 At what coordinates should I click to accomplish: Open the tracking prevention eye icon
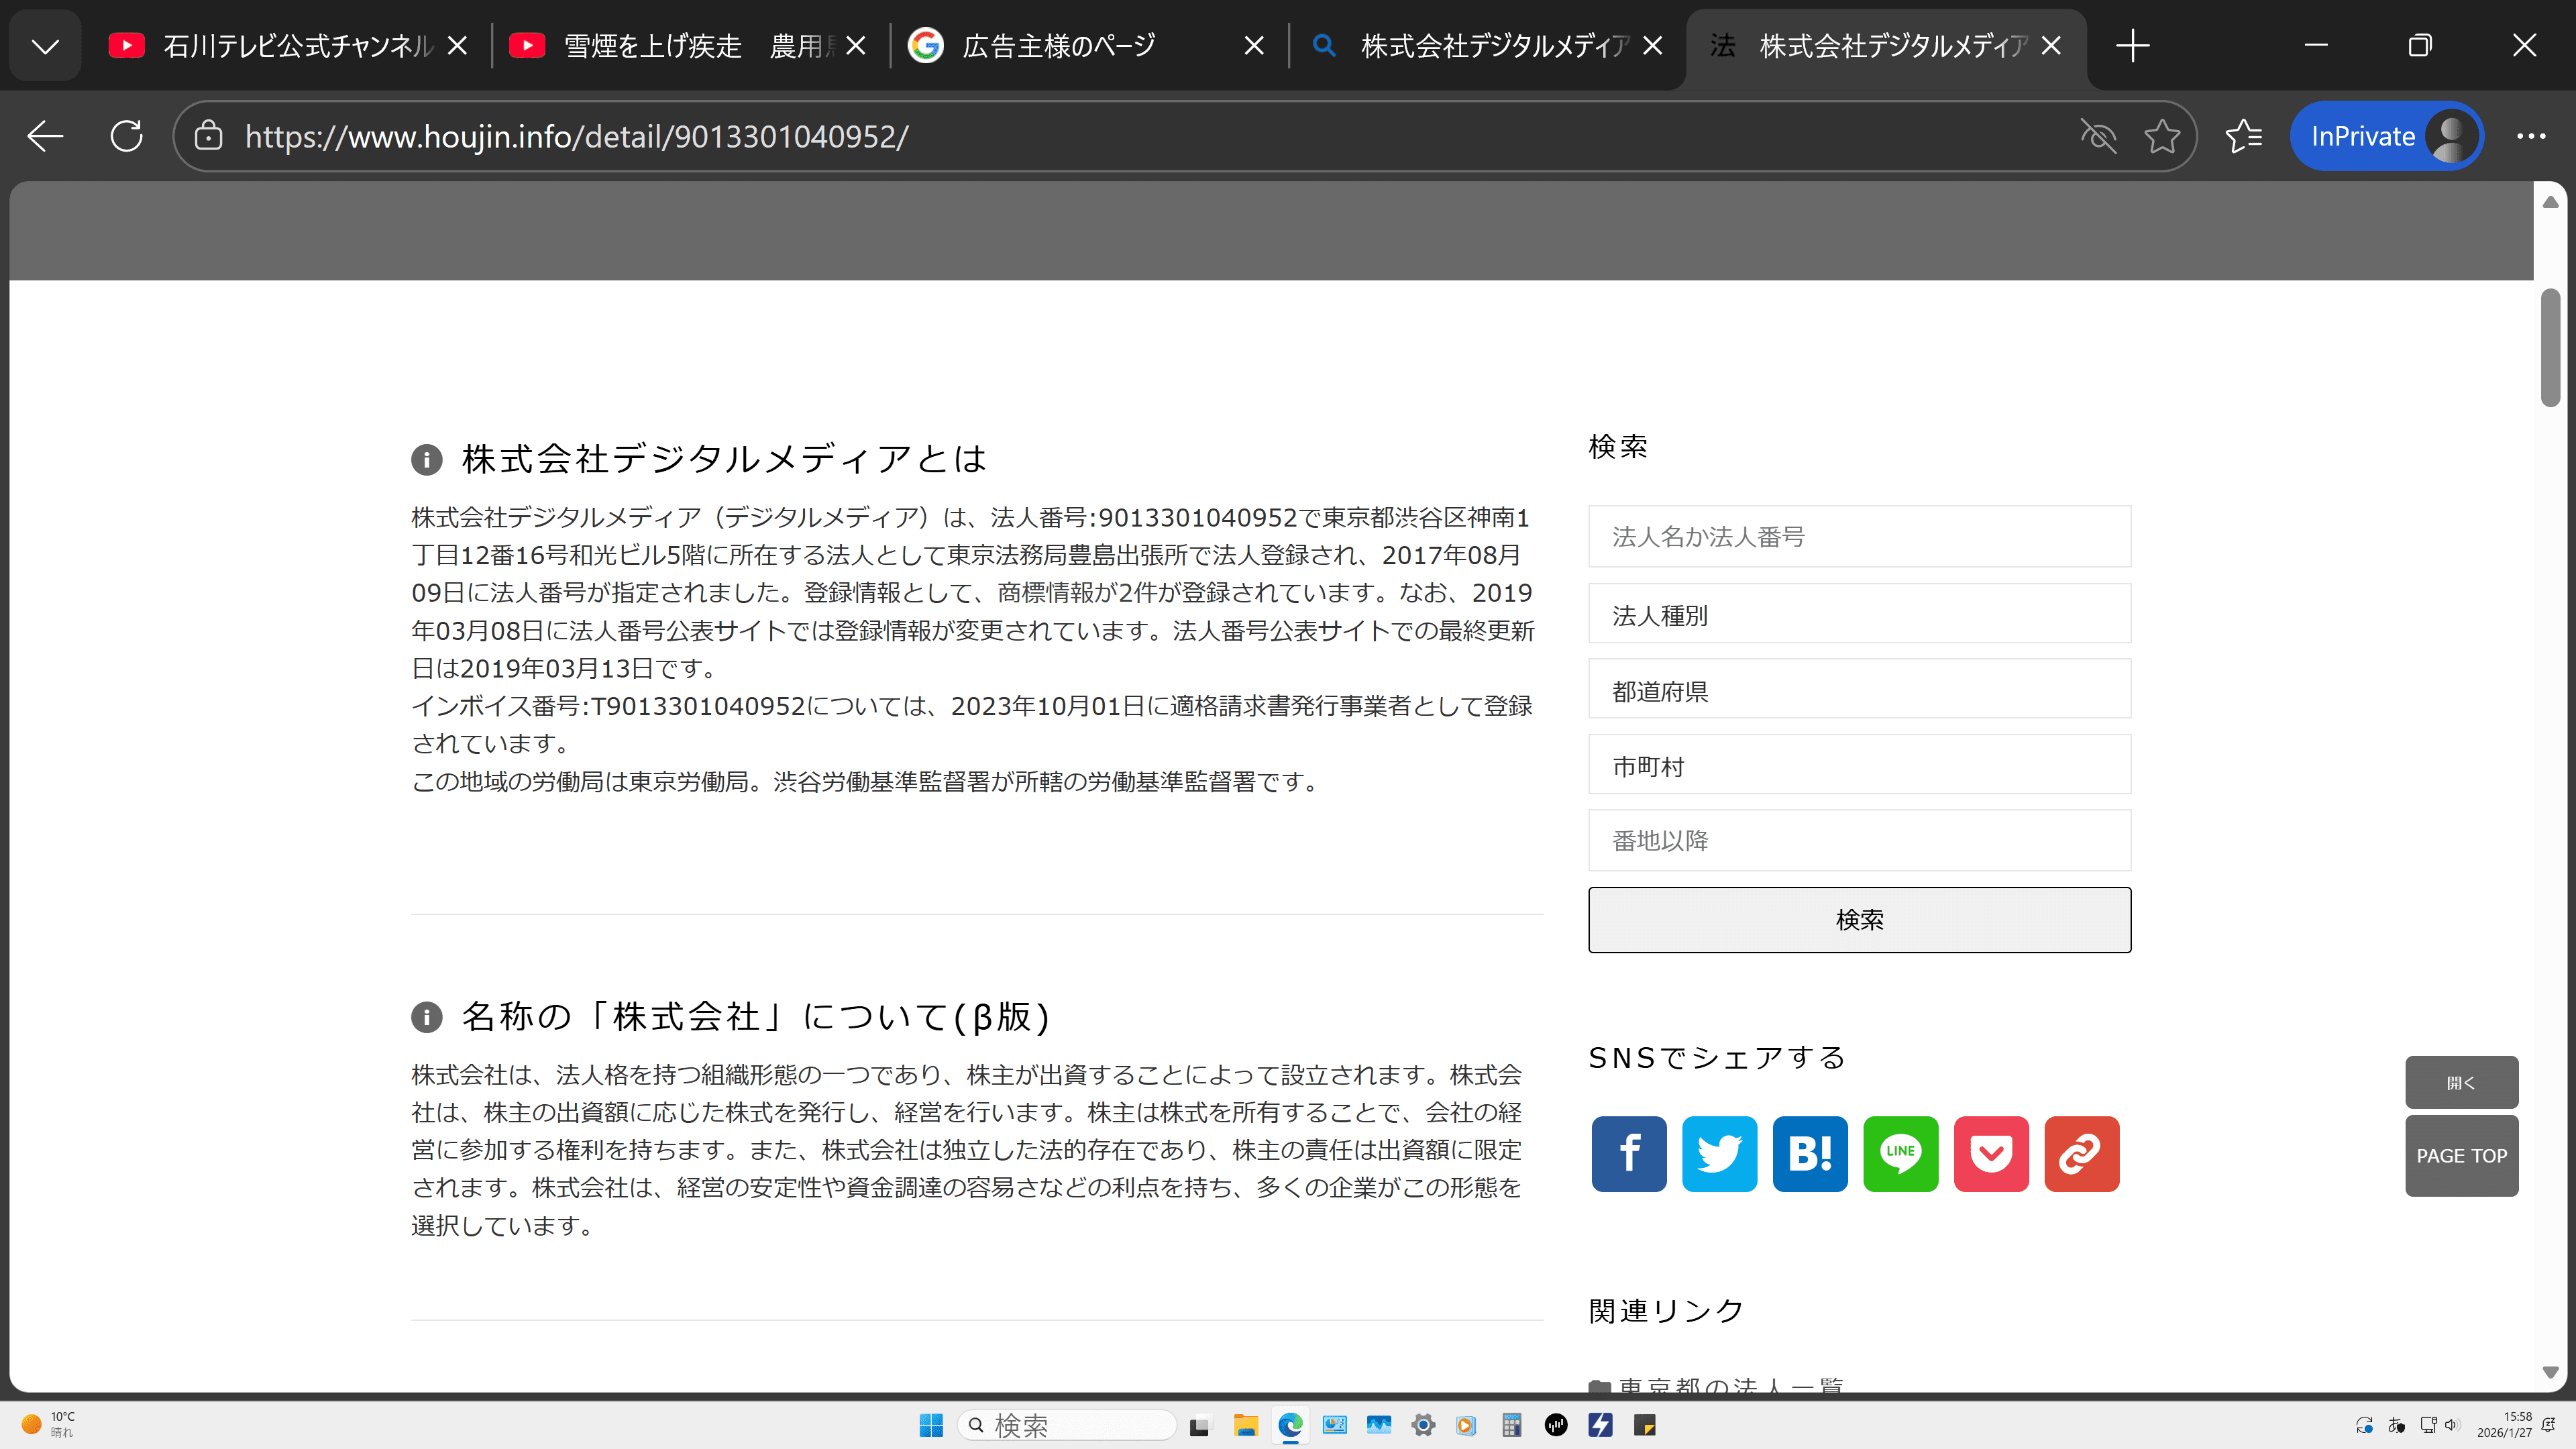2098,136
